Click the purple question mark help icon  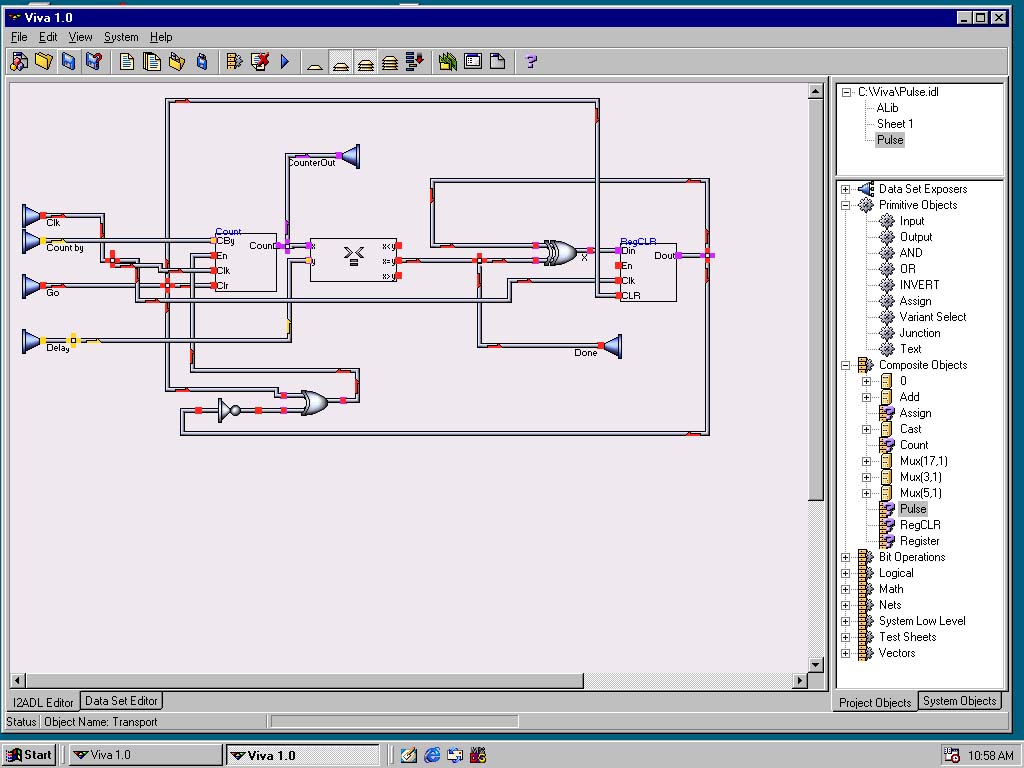pyautogui.click(x=531, y=62)
